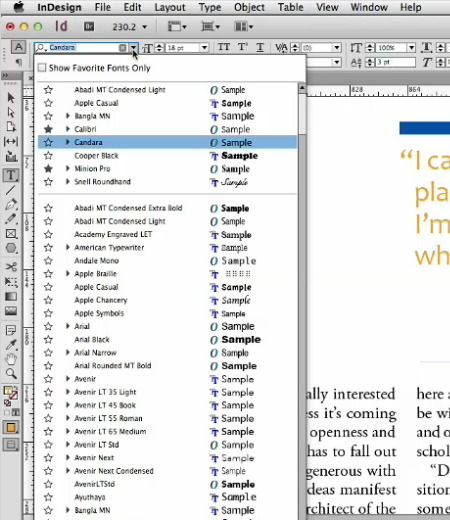Expand Candara font family styles
The width and height of the screenshot is (450, 520).
coord(68,142)
